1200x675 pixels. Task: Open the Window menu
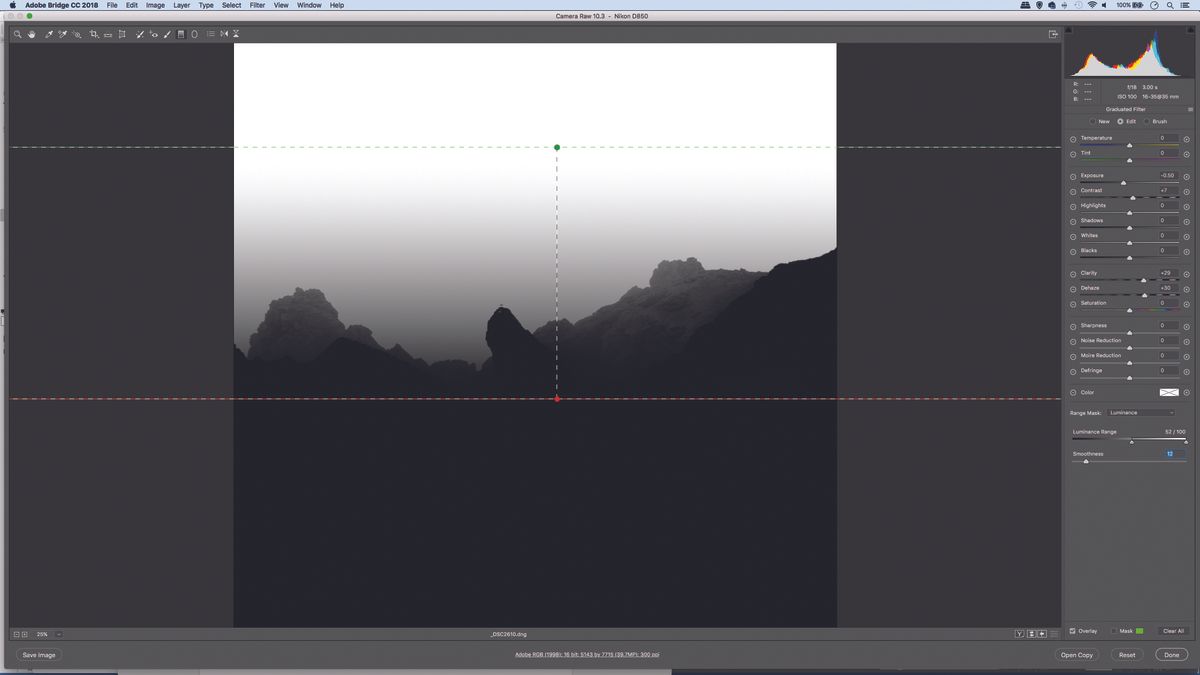(307, 5)
